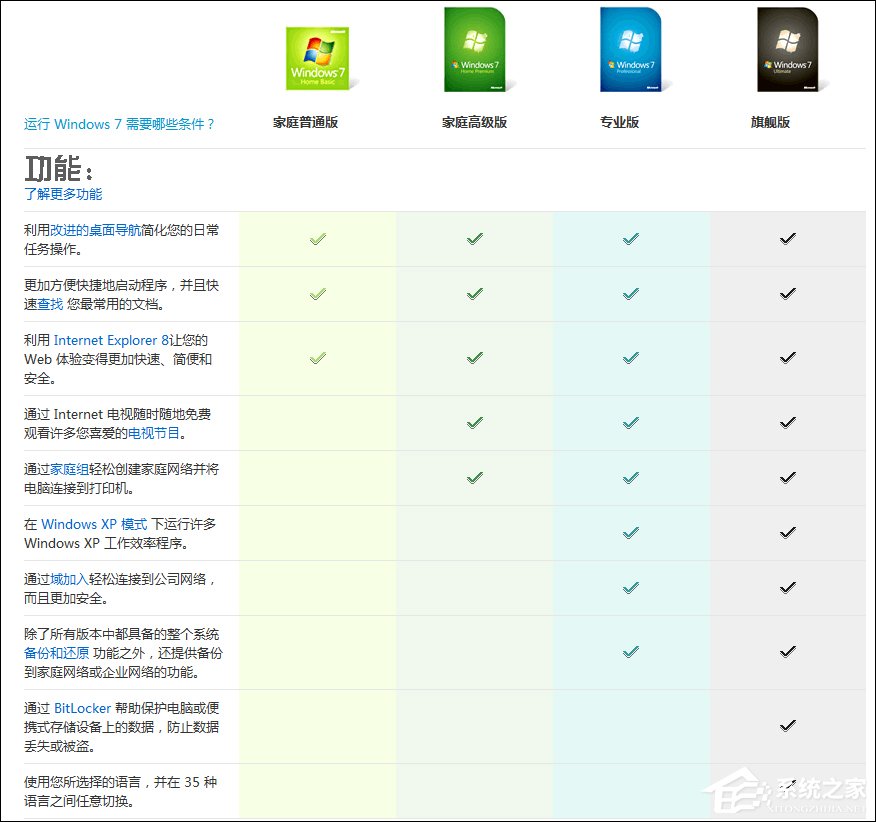Click 专业版's checkmark for Windows XP 模式 row
The width and height of the screenshot is (876, 822).
tap(630, 533)
